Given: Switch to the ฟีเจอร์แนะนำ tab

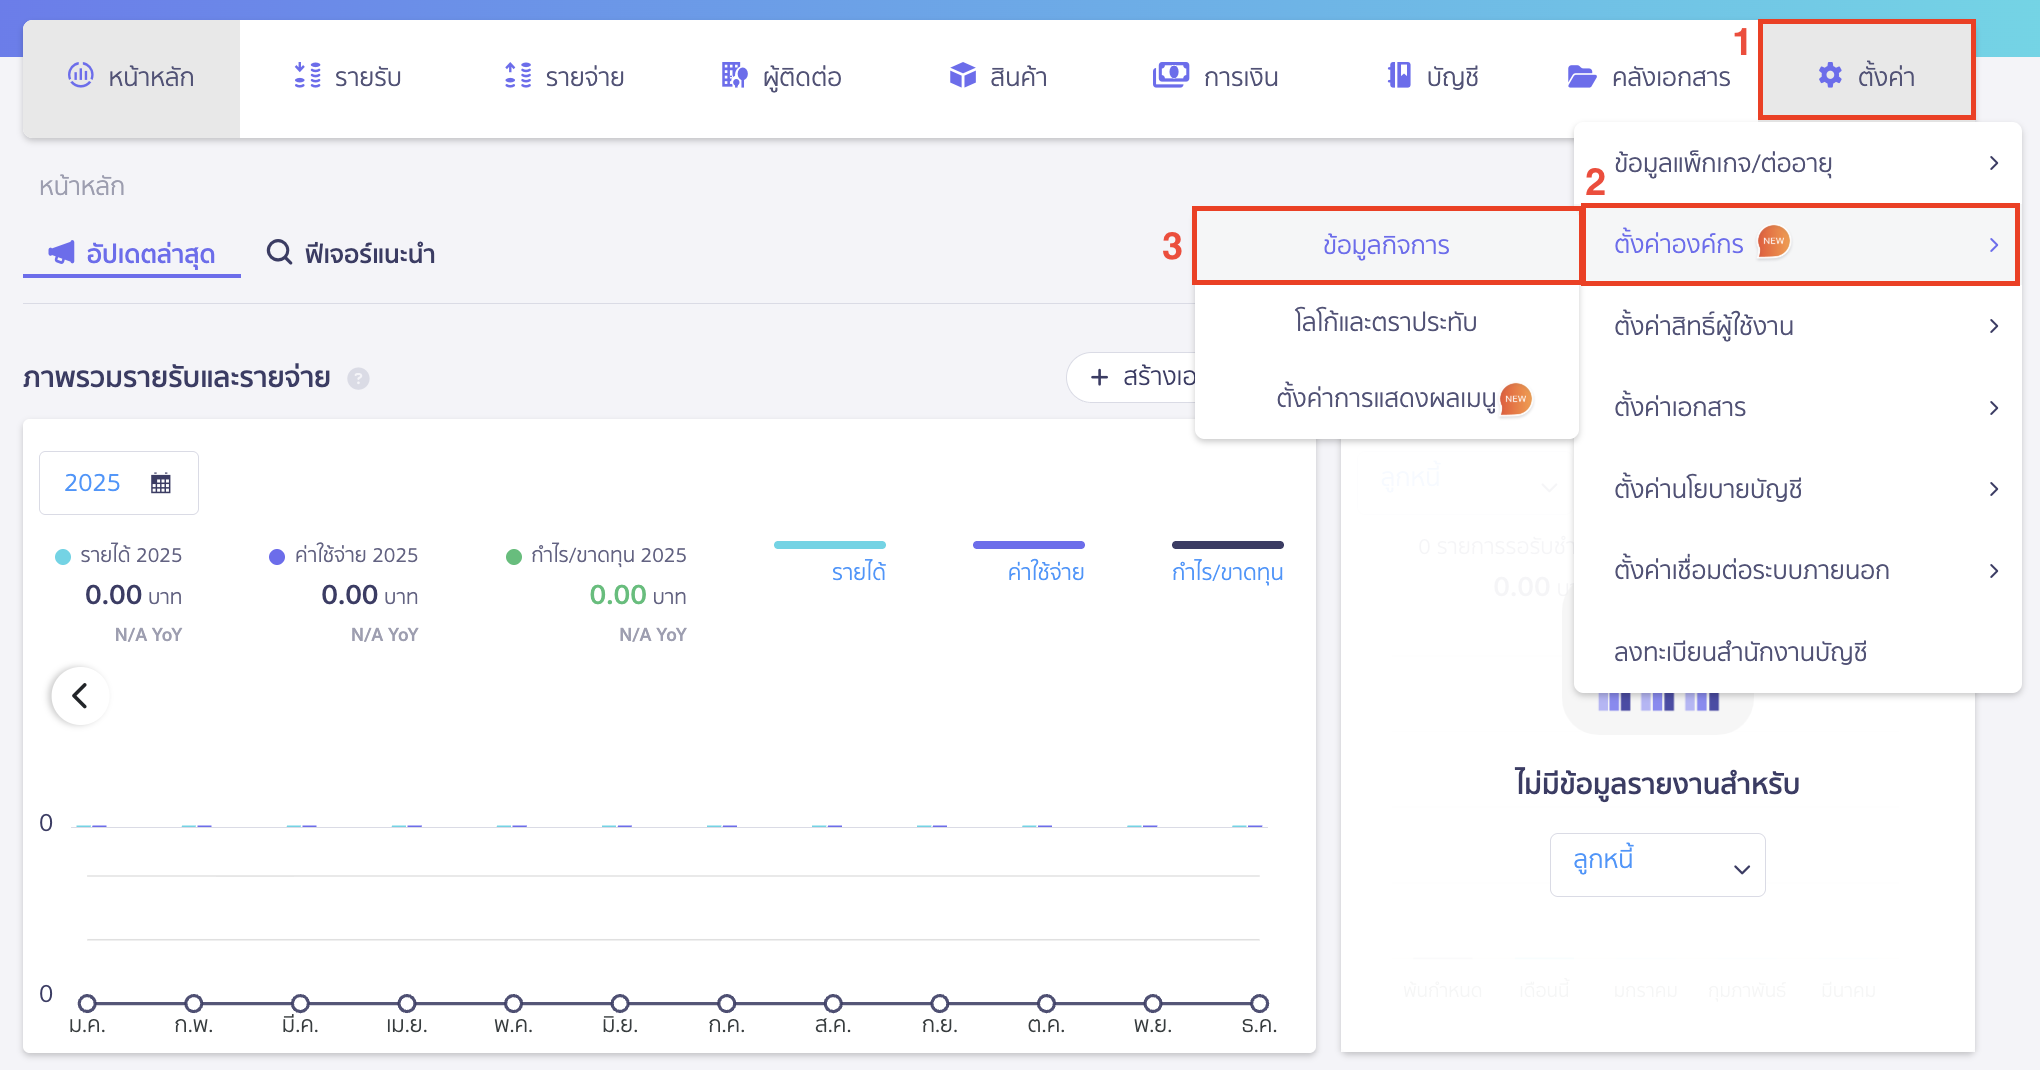Looking at the screenshot, I should (x=351, y=254).
